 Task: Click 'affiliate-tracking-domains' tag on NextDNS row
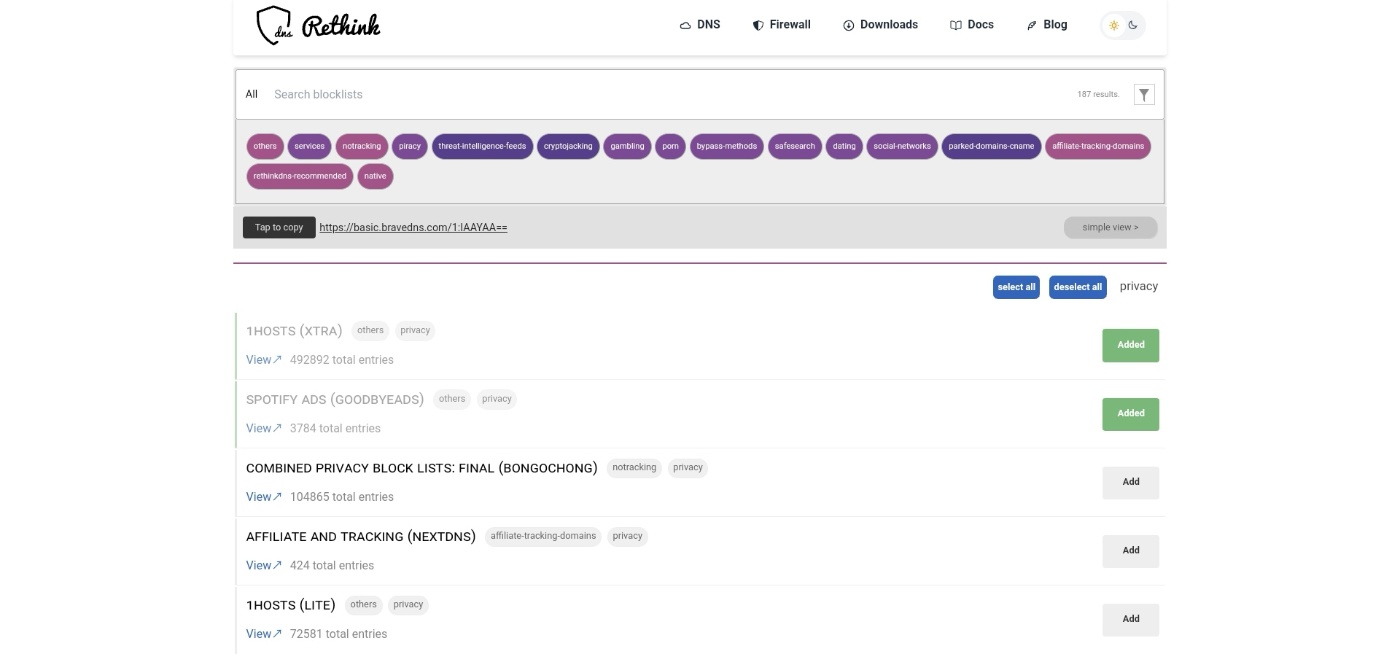click(x=543, y=536)
